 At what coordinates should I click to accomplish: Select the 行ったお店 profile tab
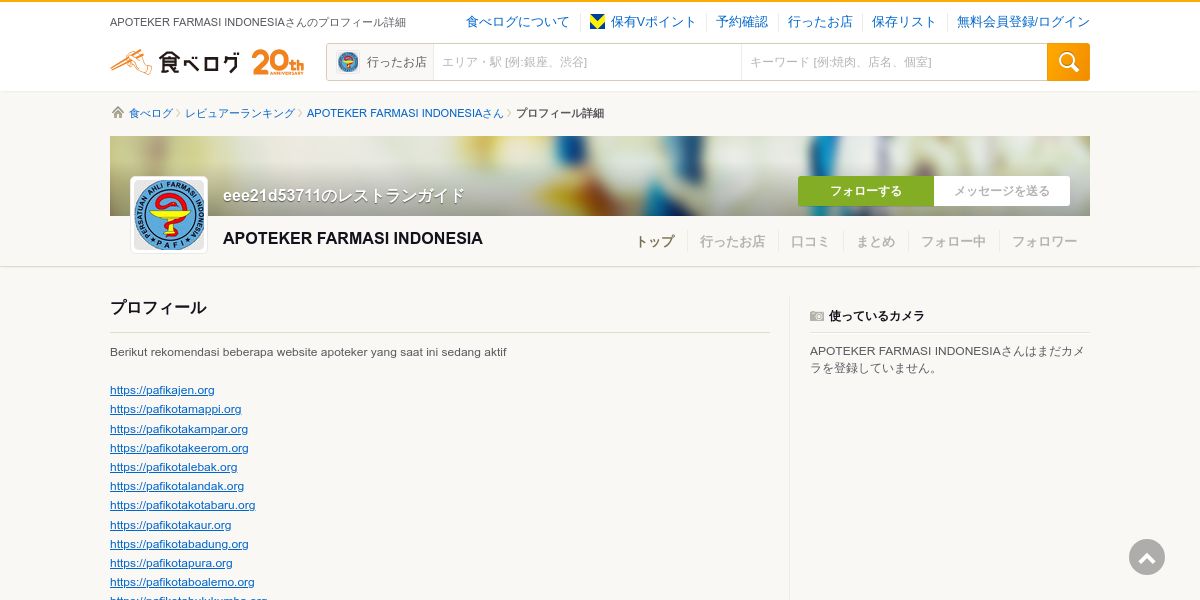tap(732, 241)
